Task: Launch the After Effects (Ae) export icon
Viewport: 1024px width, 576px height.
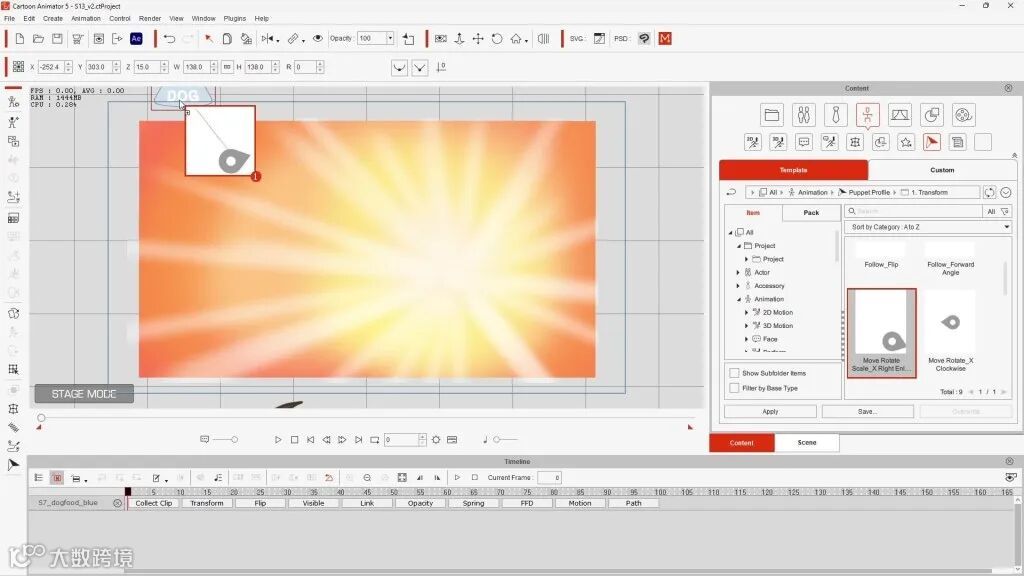Action: pyautogui.click(x=136, y=39)
